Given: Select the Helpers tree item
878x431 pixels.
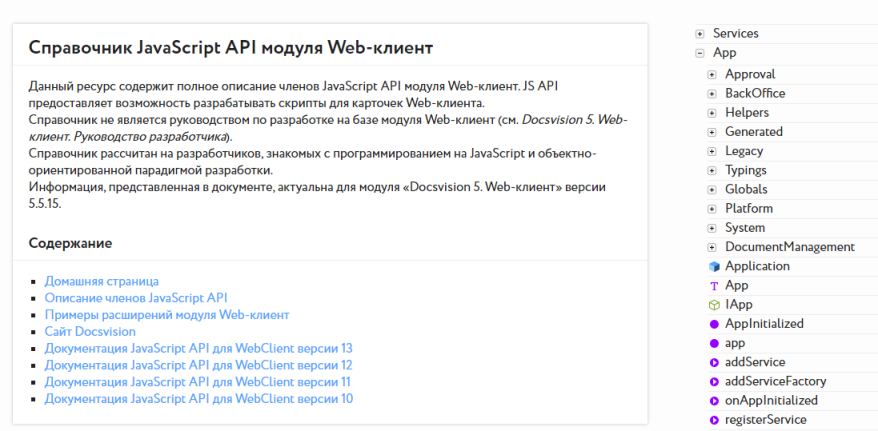Looking at the screenshot, I should [747, 113].
